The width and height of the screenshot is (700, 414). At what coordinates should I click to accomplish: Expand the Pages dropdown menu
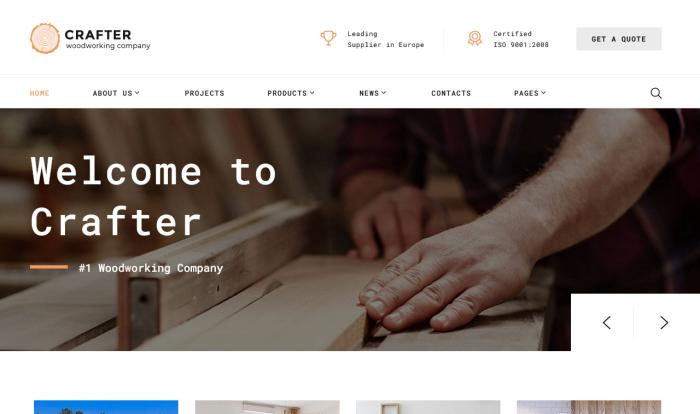(530, 93)
